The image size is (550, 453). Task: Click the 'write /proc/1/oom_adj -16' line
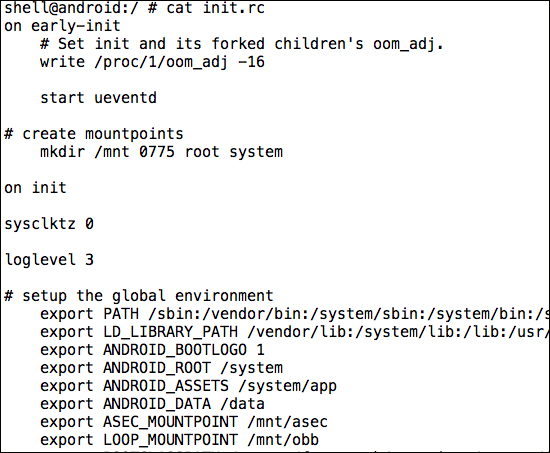152,62
